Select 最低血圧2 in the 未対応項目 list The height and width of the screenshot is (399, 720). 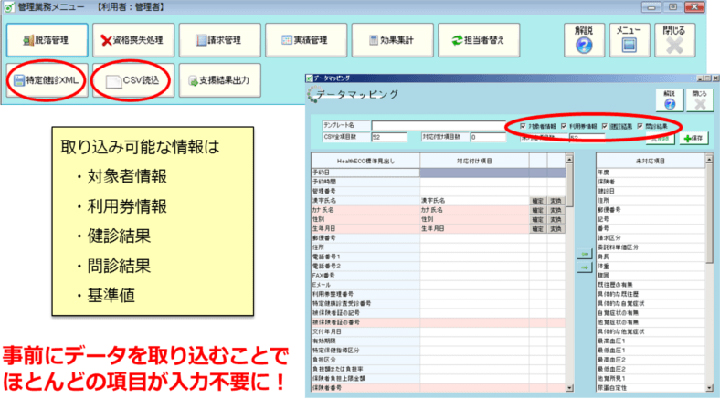click(x=650, y=369)
